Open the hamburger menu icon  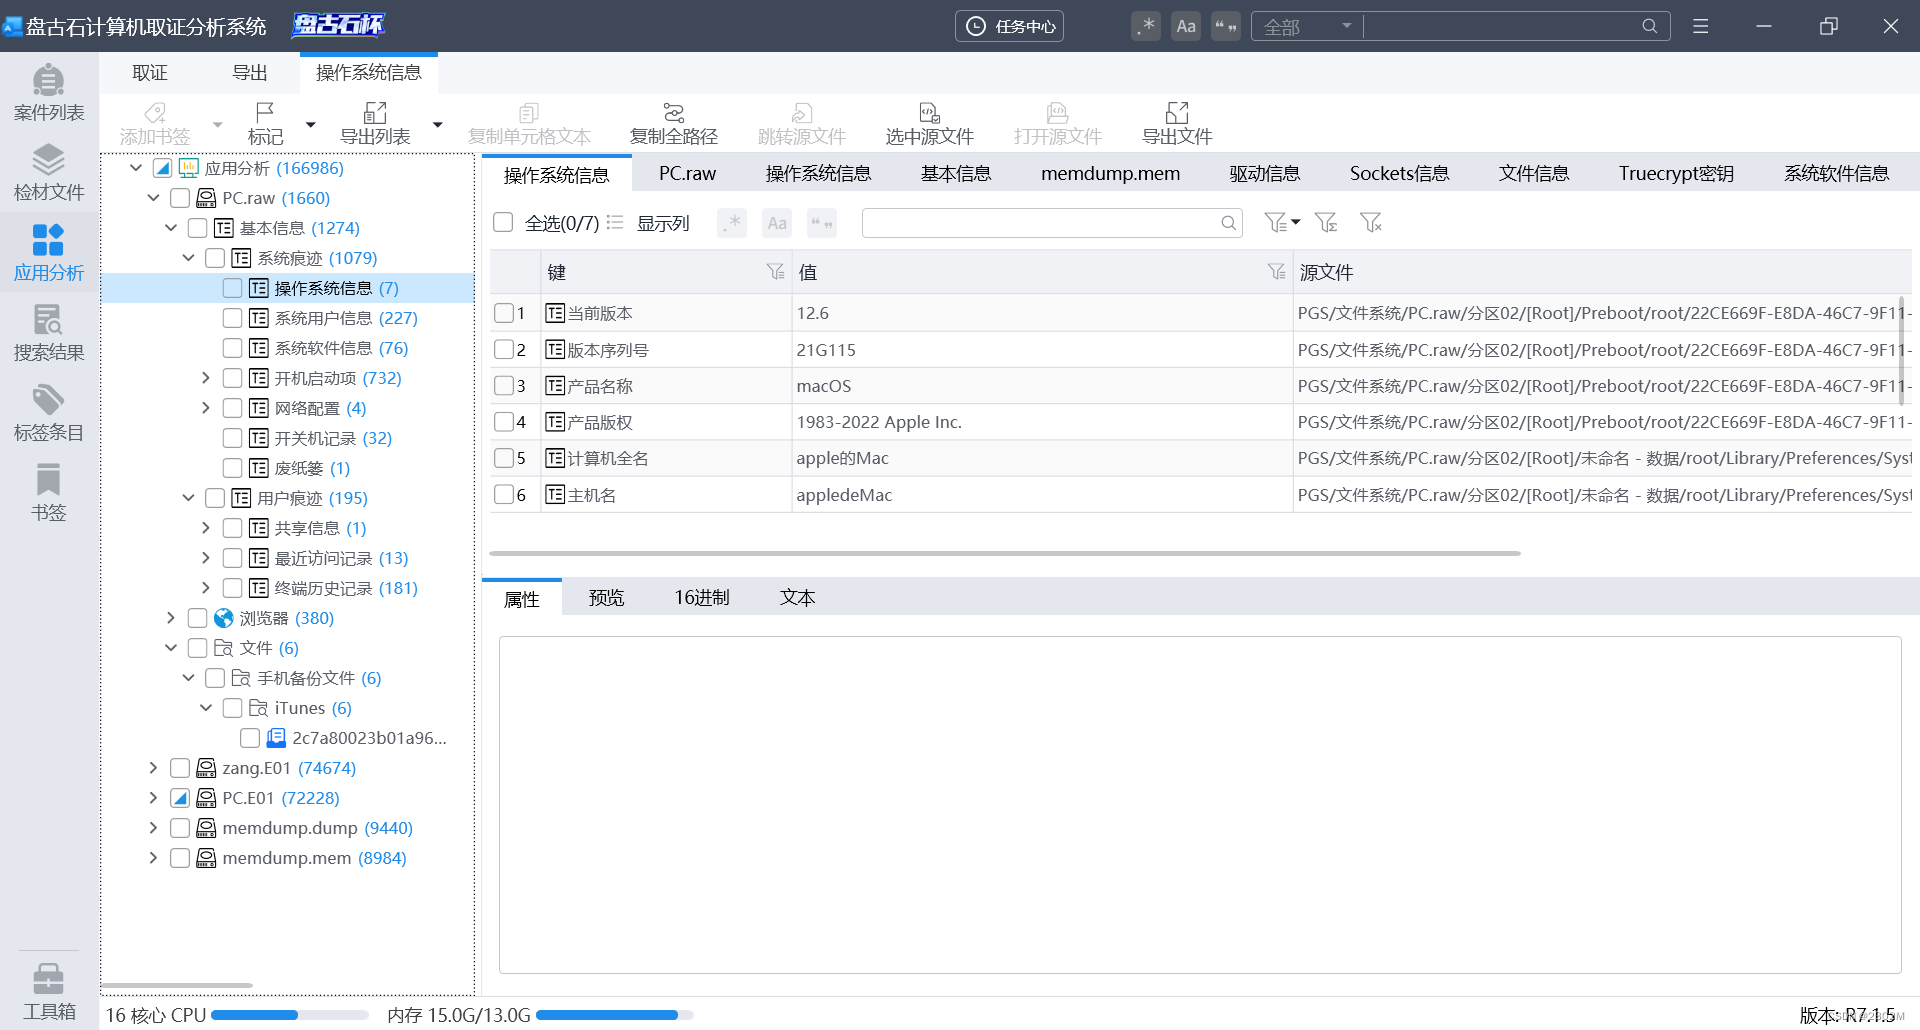coord(1700,26)
